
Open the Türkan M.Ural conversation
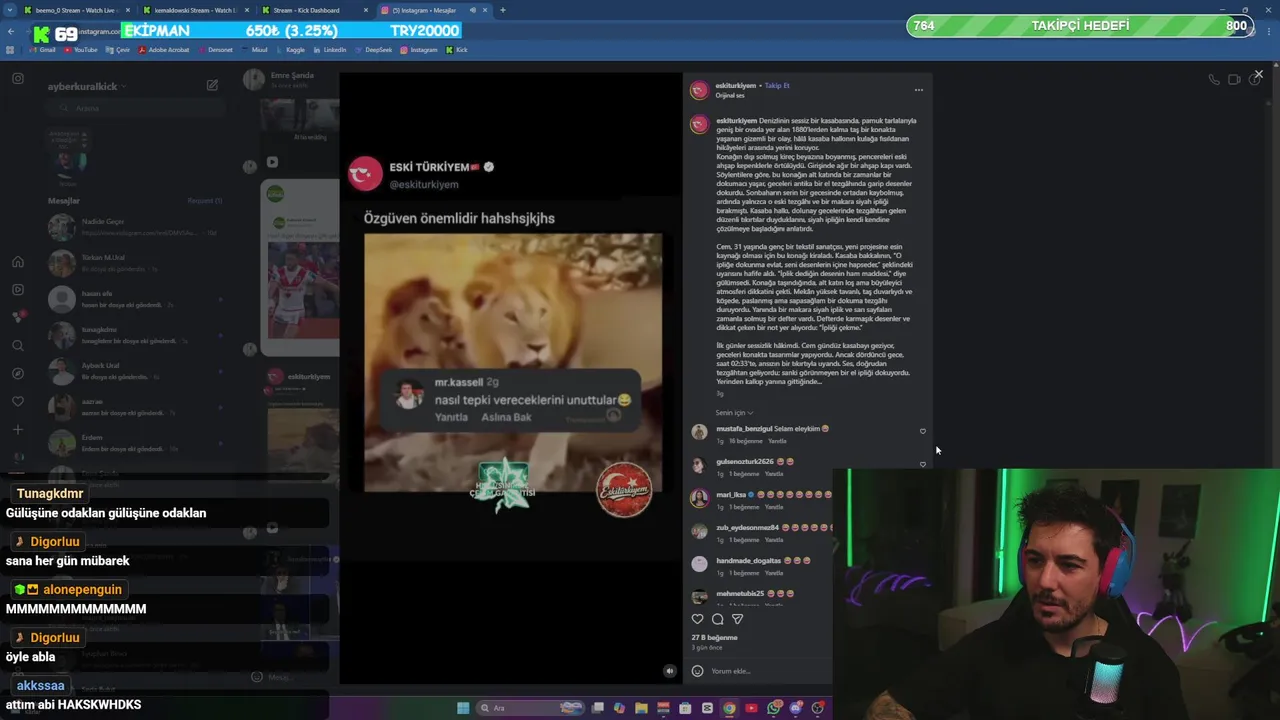(135, 263)
